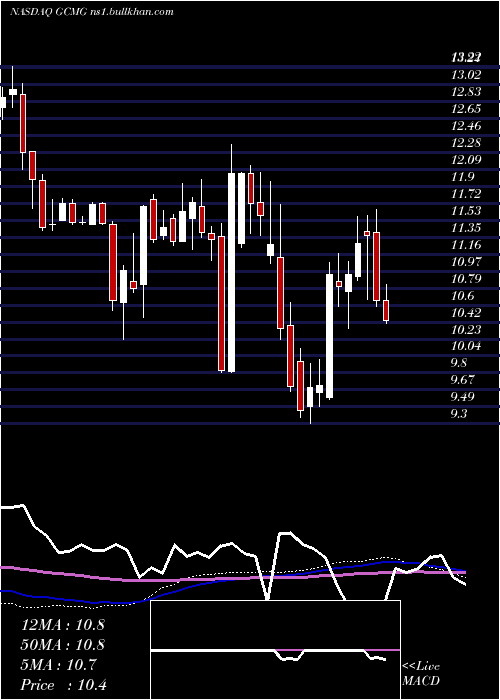
Task: Click the 11.72 price axis label
Action: (466, 194)
